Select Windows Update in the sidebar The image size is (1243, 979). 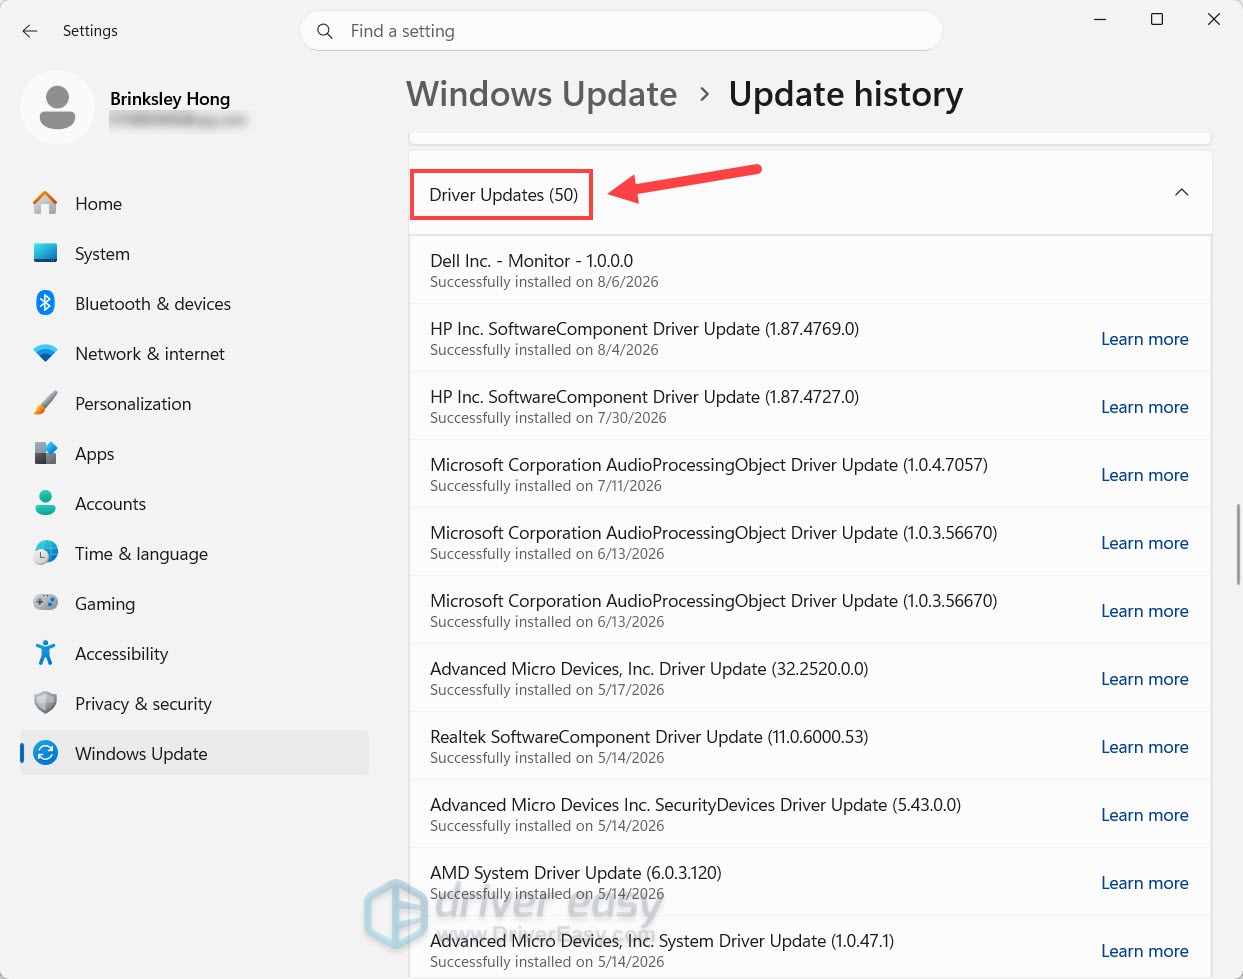194,753
